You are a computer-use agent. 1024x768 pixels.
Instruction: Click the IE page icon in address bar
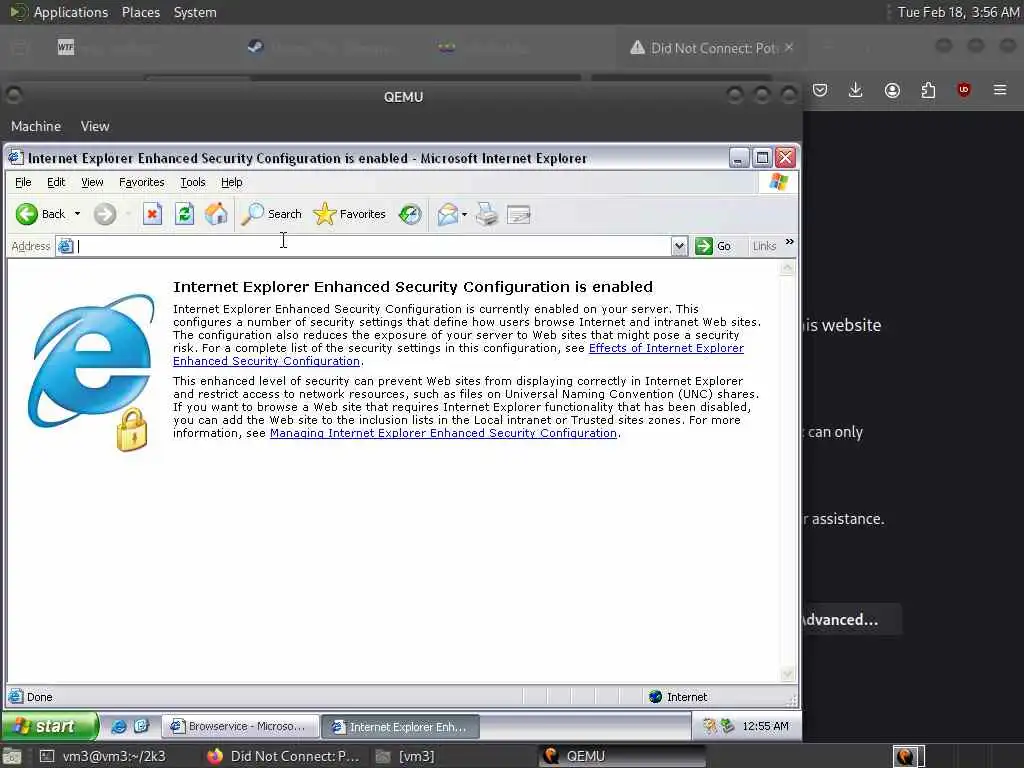(65, 246)
